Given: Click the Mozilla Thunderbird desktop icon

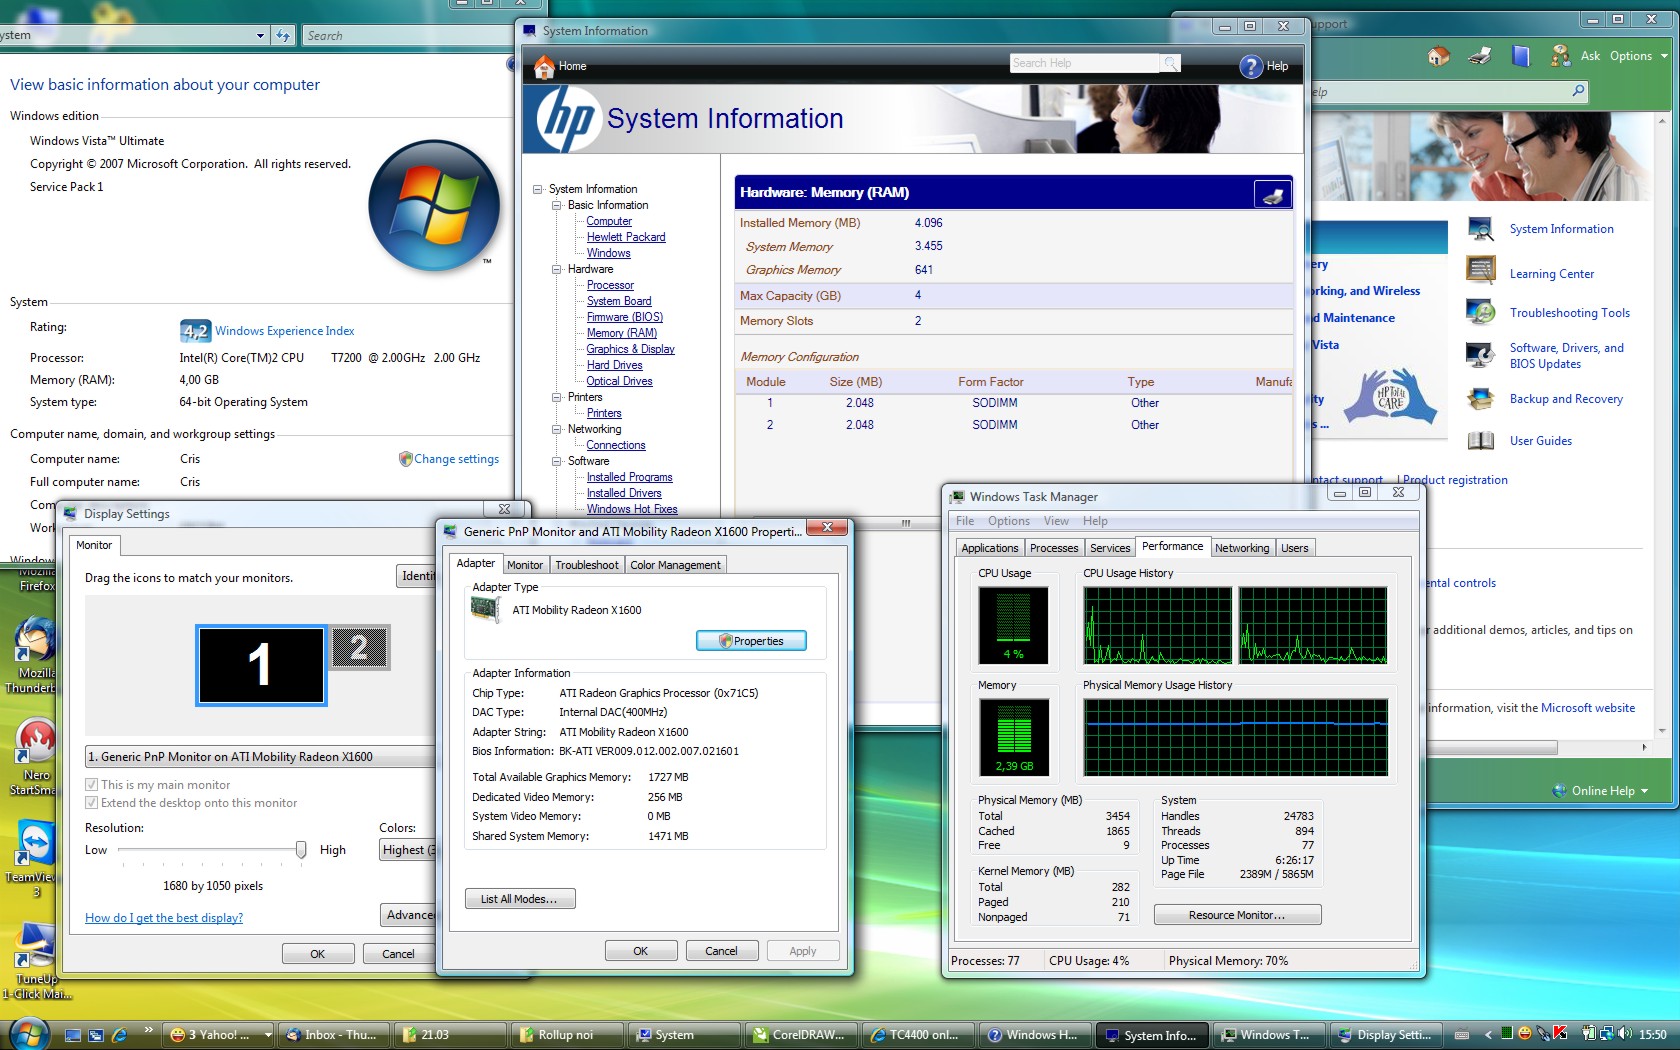Looking at the screenshot, I should [34, 640].
